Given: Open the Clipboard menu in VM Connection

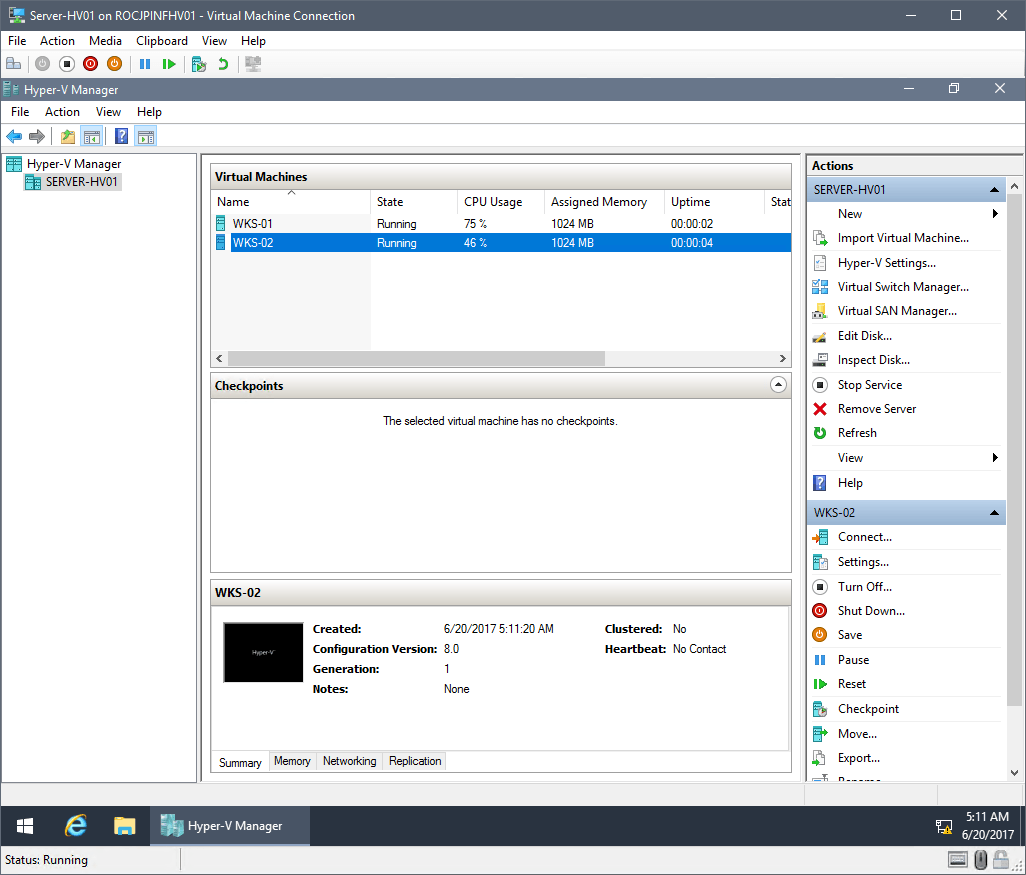Looking at the screenshot, I should pos(162,41).
